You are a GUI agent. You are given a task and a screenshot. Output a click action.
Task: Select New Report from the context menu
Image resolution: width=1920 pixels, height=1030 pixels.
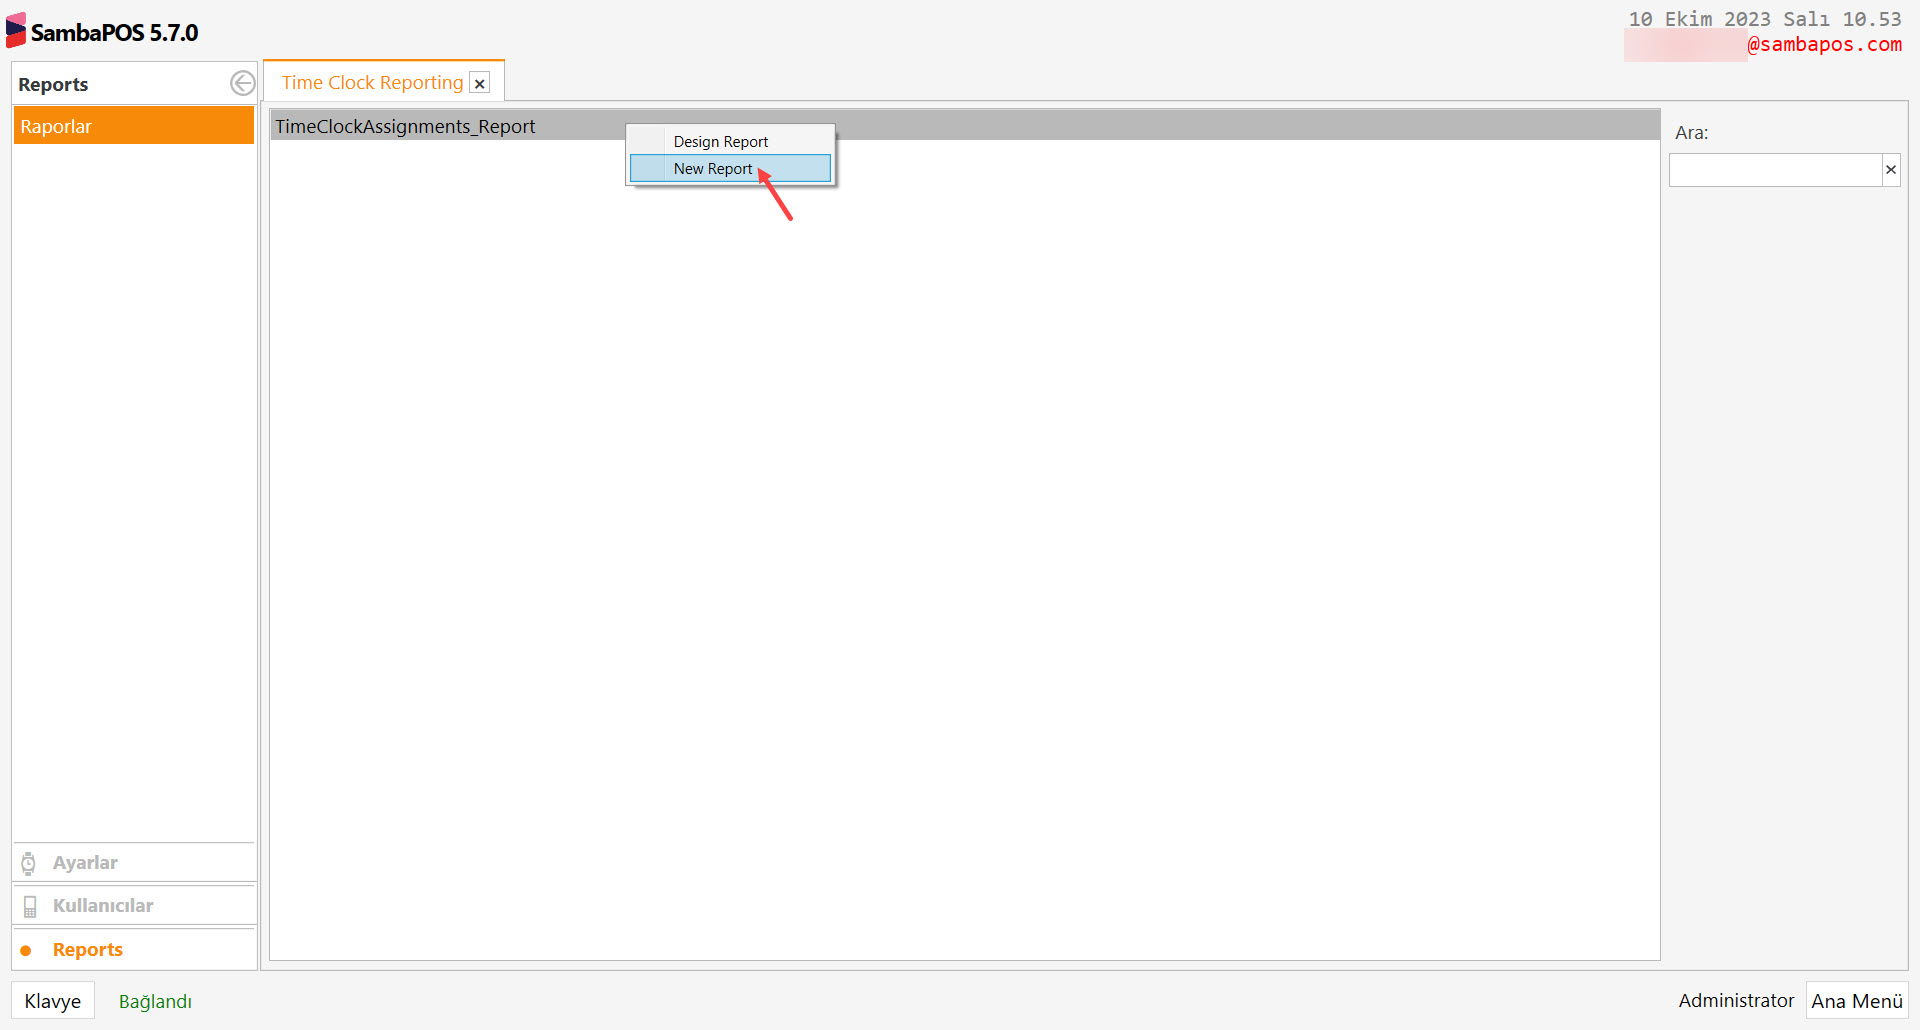click(x=712, y=168)
